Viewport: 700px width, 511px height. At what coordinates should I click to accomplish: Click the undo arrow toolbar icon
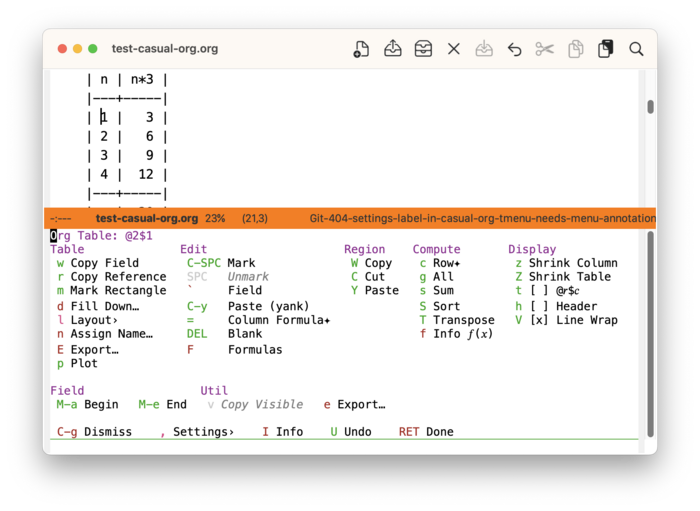514,49
